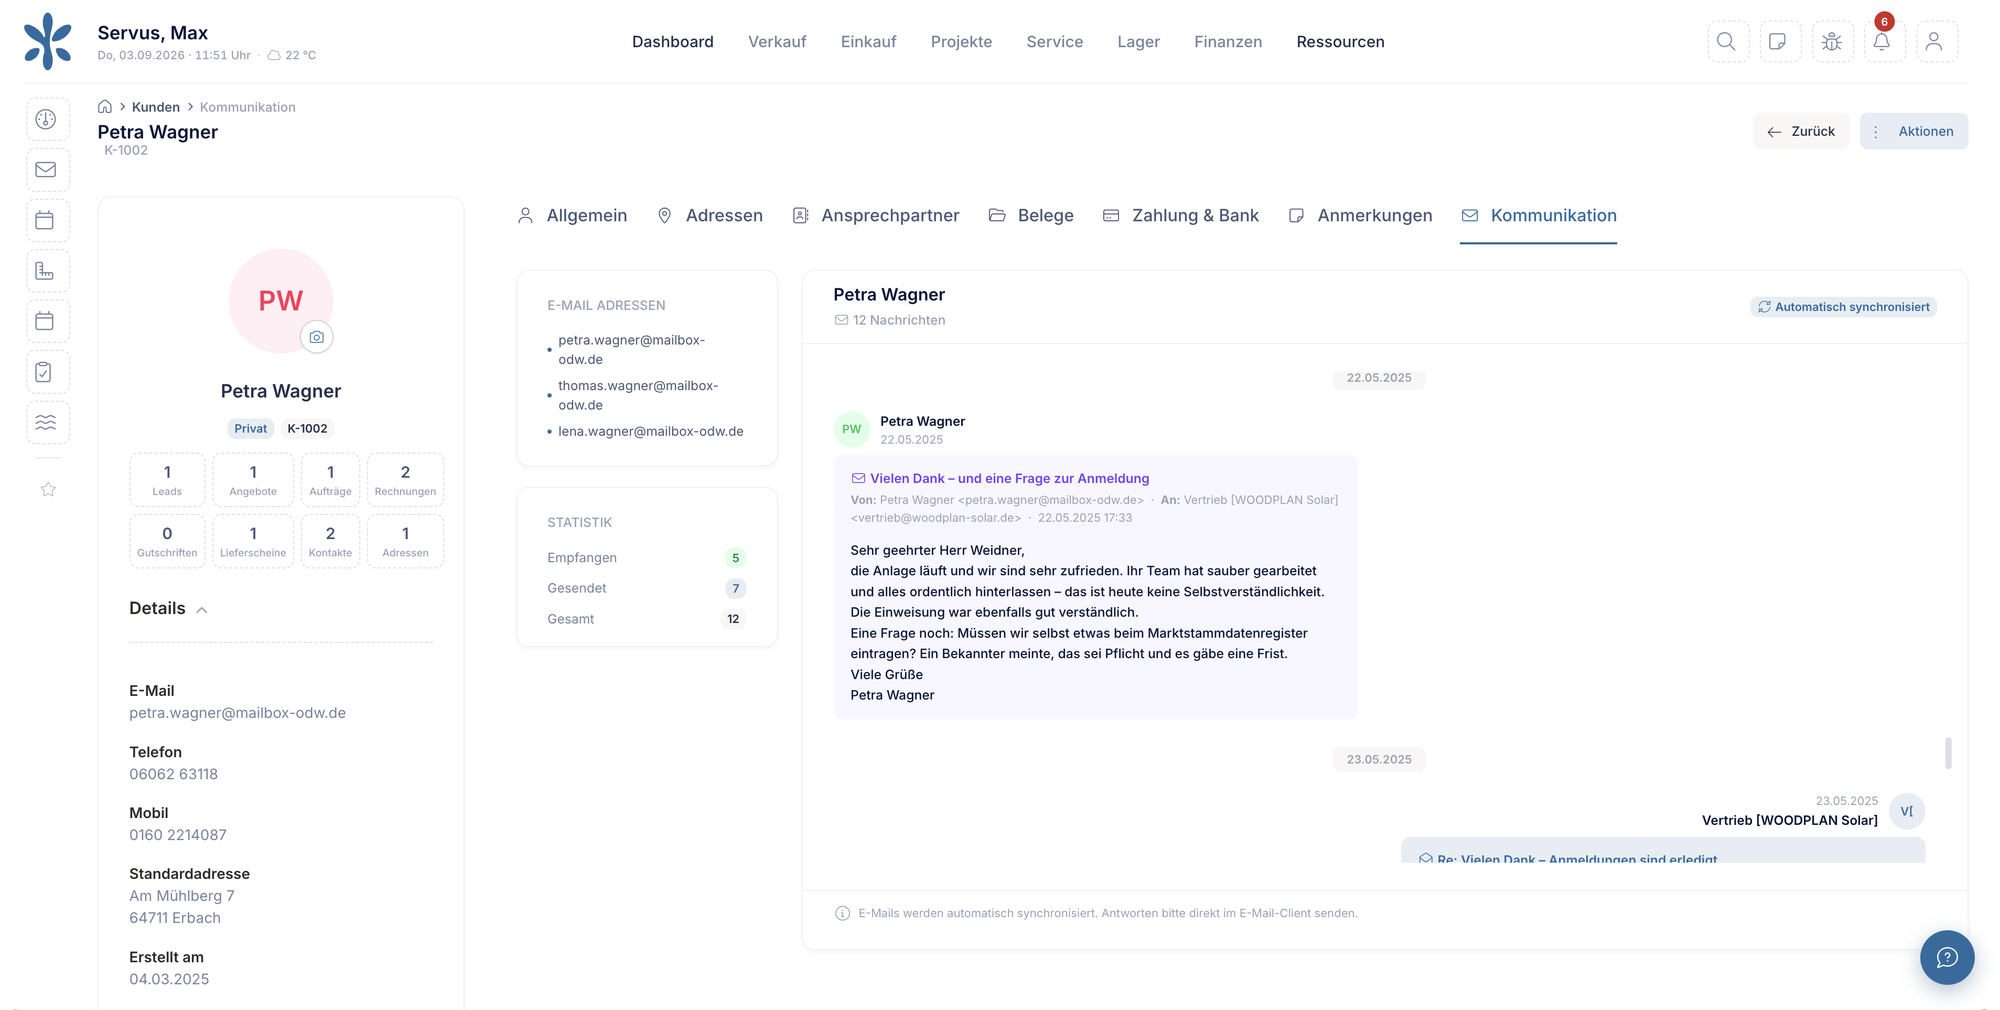Viewport: 2000px width, 1010px height.
Task: Open email subject Vielen Dank – und eine Frage
Action: [x=1009, y=479]
